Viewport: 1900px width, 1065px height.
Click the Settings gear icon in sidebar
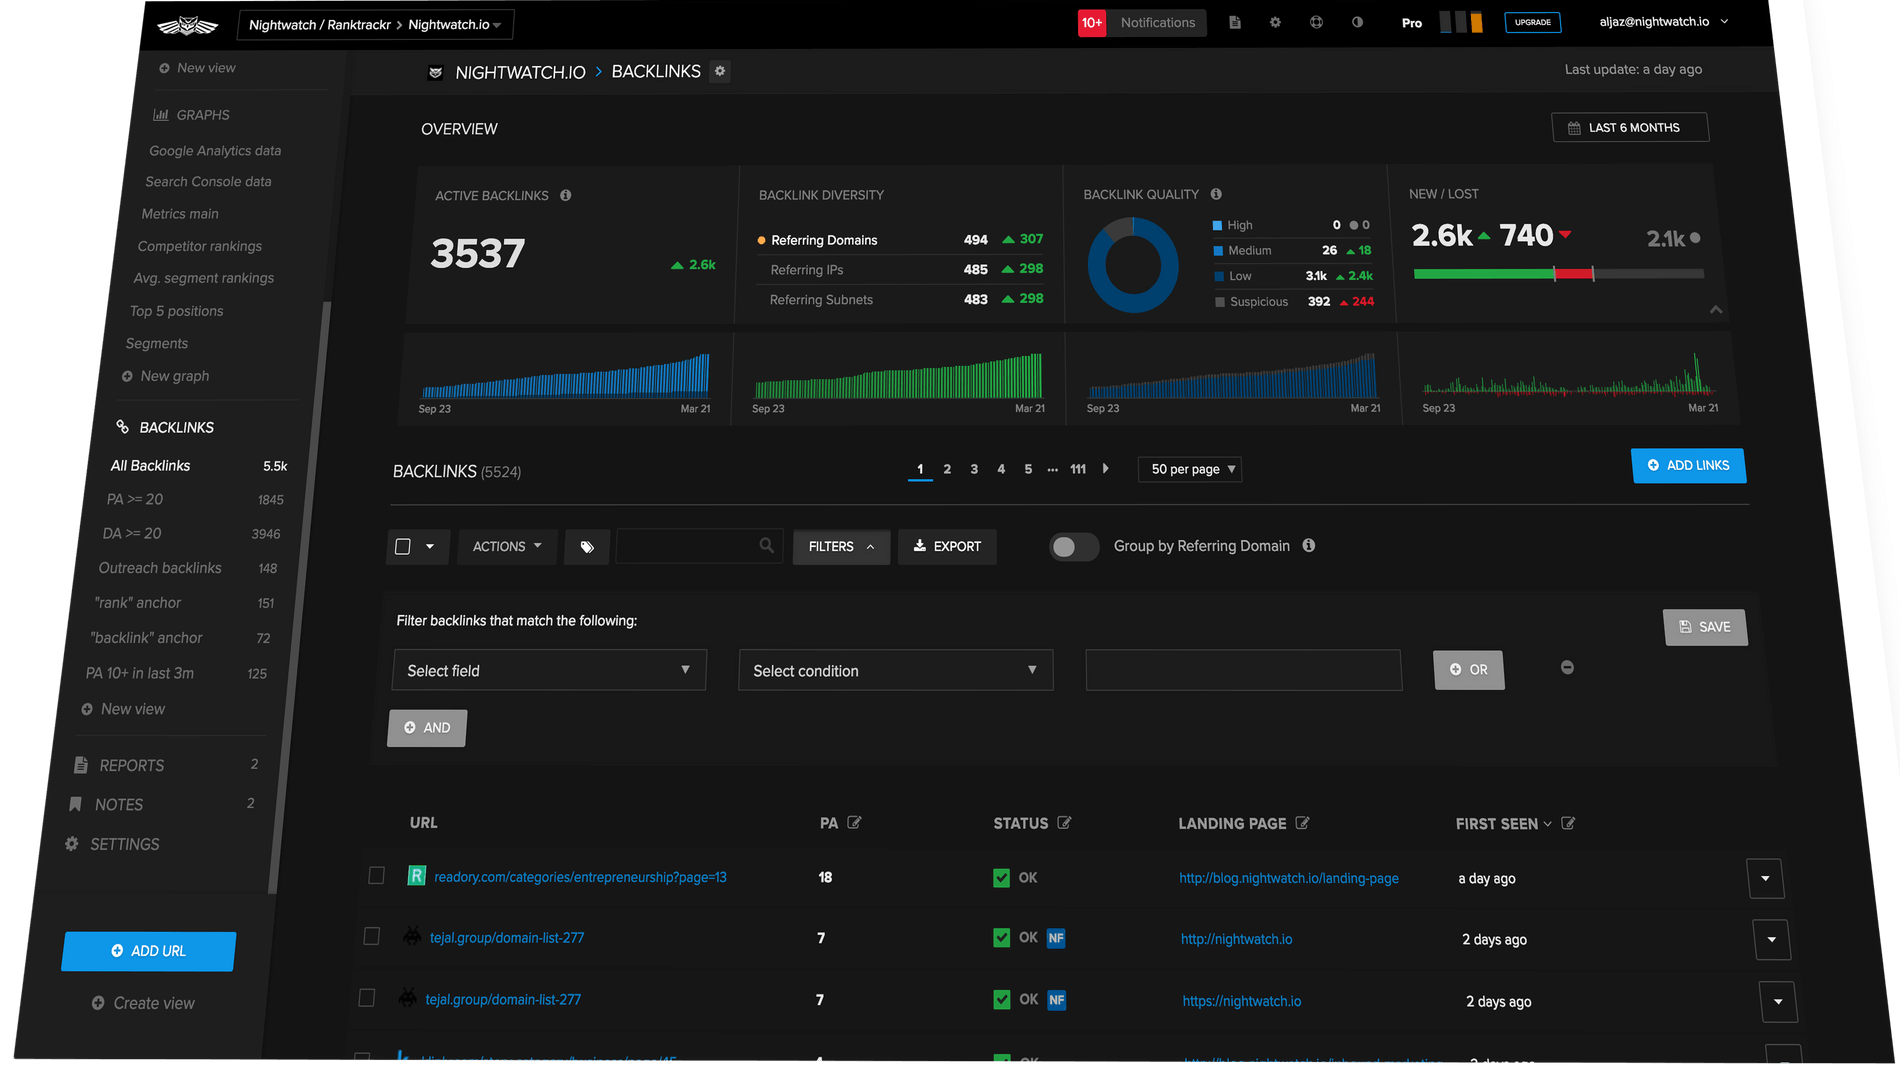[71, 844]
